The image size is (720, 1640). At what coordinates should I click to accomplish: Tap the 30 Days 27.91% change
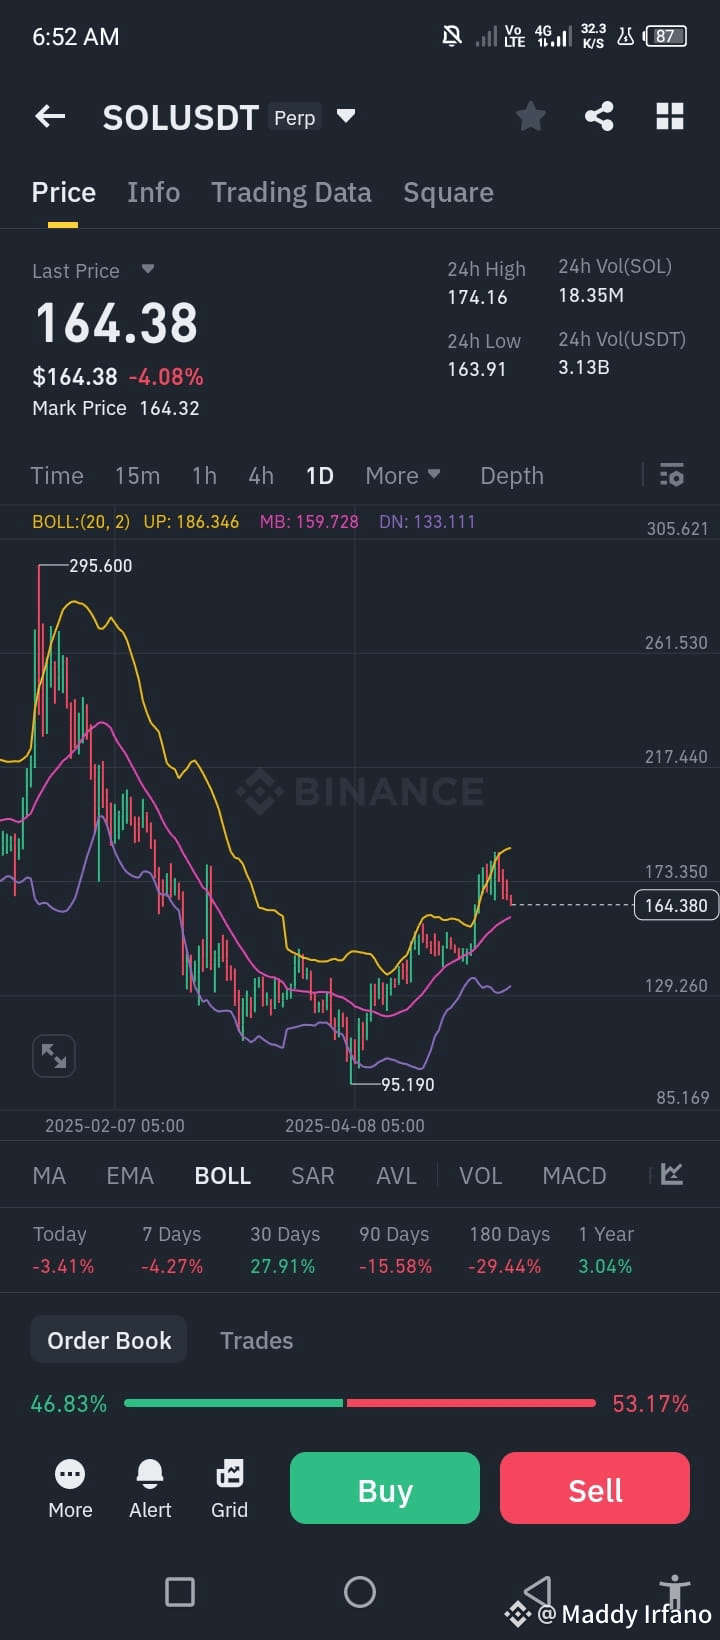pos(283,1266)
